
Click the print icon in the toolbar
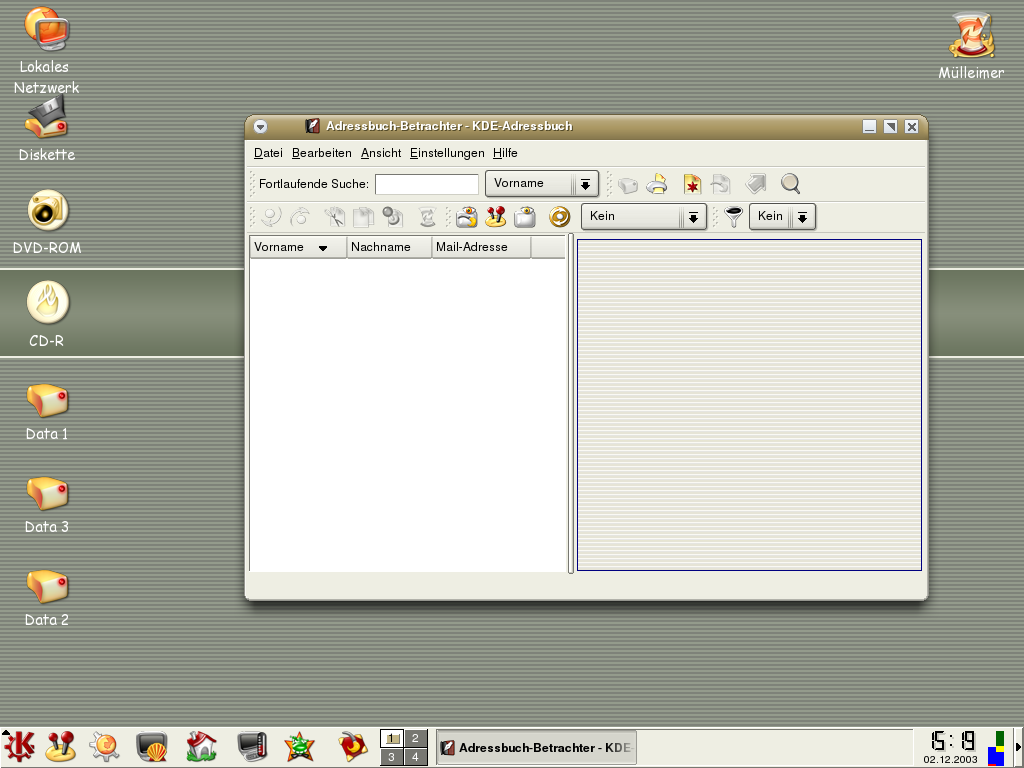click(x=657, y=184)
